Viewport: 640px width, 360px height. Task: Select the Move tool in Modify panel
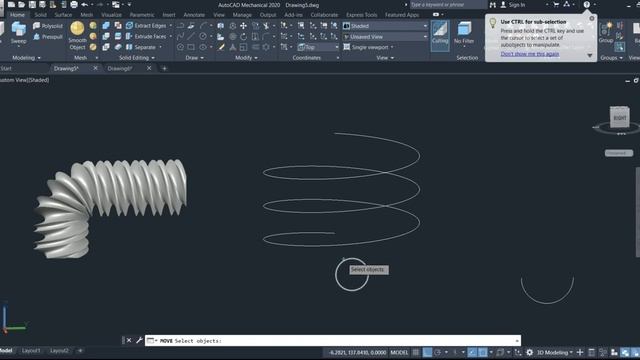coord(243,26)
